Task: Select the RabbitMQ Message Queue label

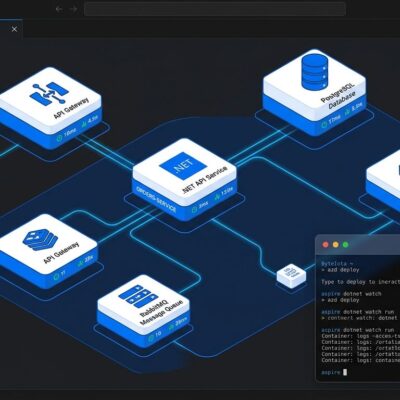Action: click(161, 313)
